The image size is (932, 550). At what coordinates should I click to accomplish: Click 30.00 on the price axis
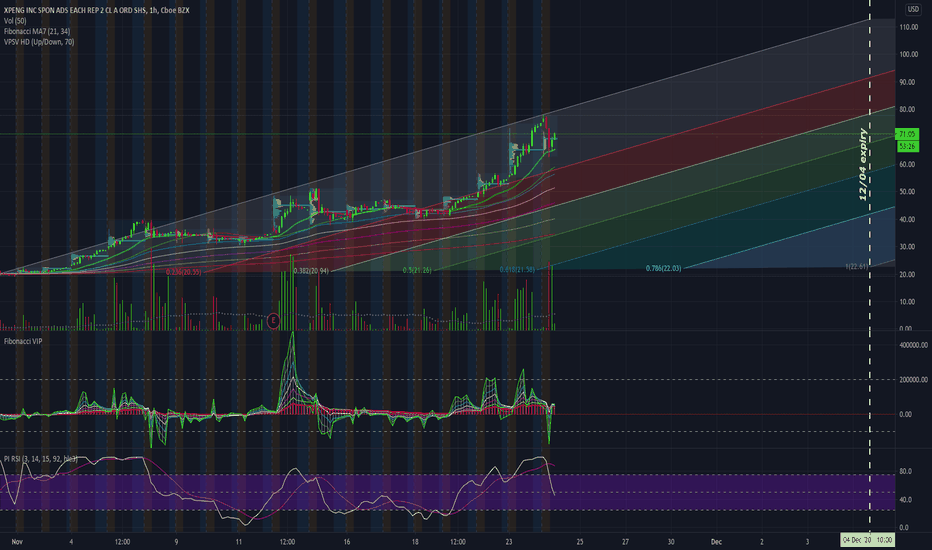907,247
